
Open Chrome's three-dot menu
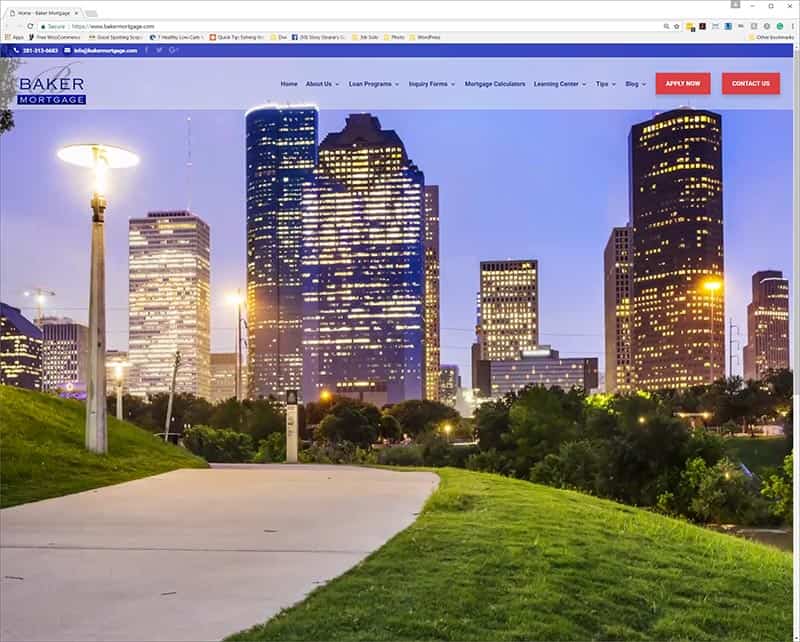792,26
